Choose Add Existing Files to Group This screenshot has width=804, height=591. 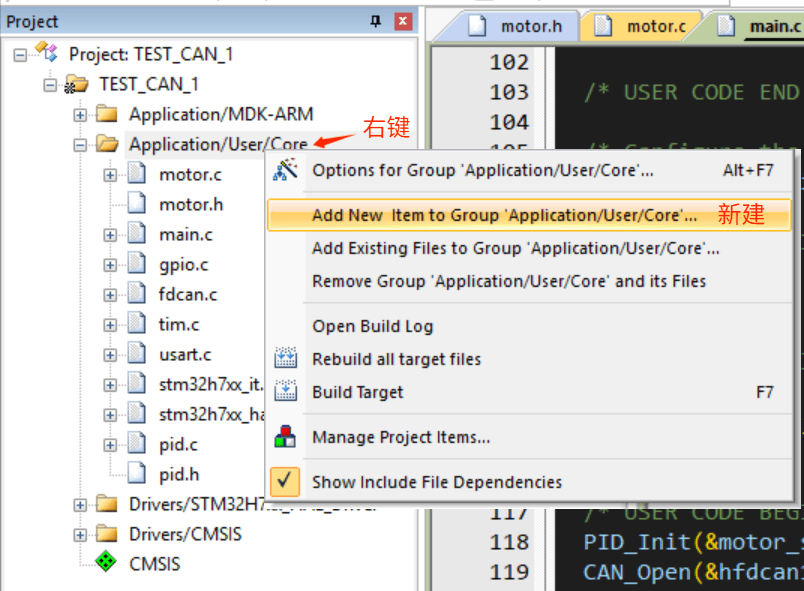tap(515, 248)
